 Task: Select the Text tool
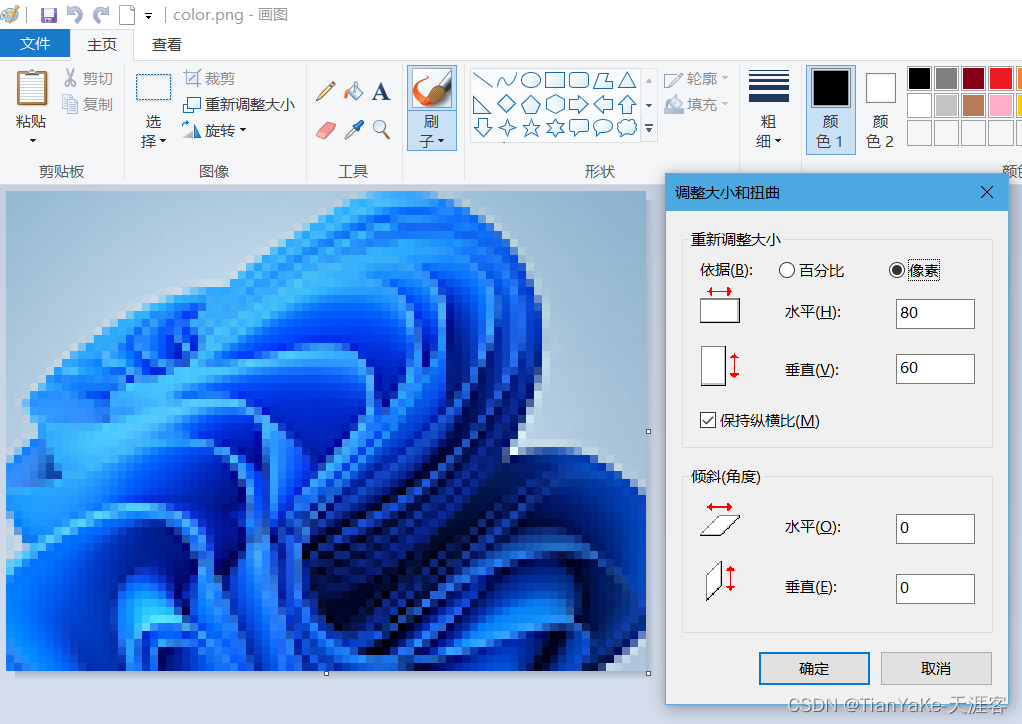click(381, 91)
